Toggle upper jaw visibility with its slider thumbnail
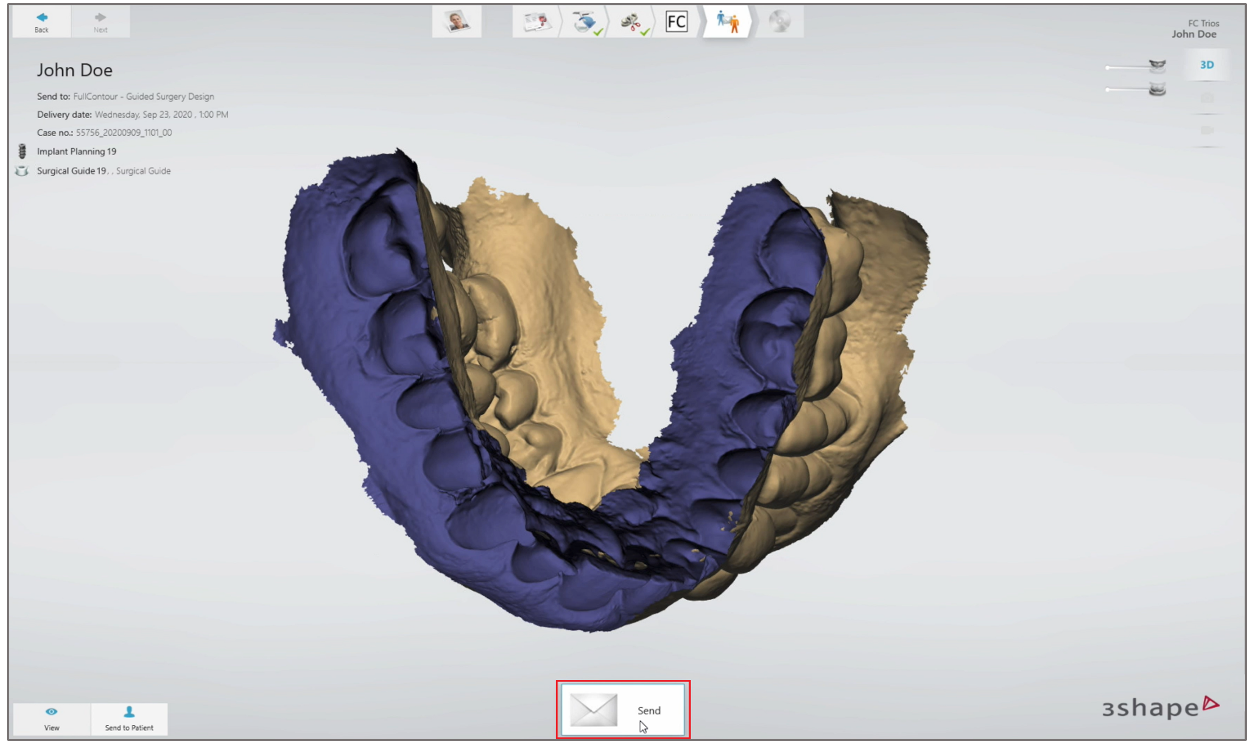The height and width of the screenshot is (754, 1256). click(x=1158, y=64)
